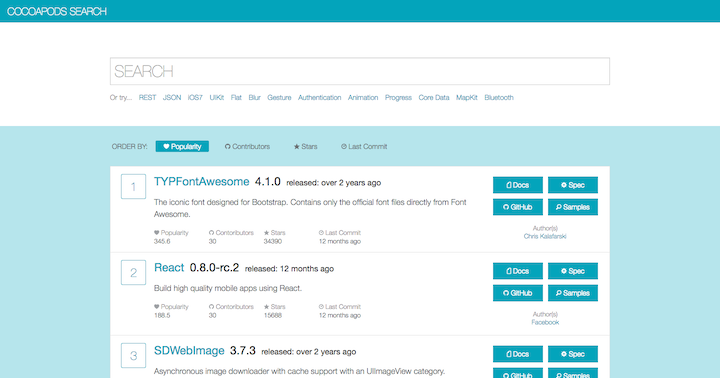
Task: Open Spec for SDWebImage
Action: tap(573, 354)
